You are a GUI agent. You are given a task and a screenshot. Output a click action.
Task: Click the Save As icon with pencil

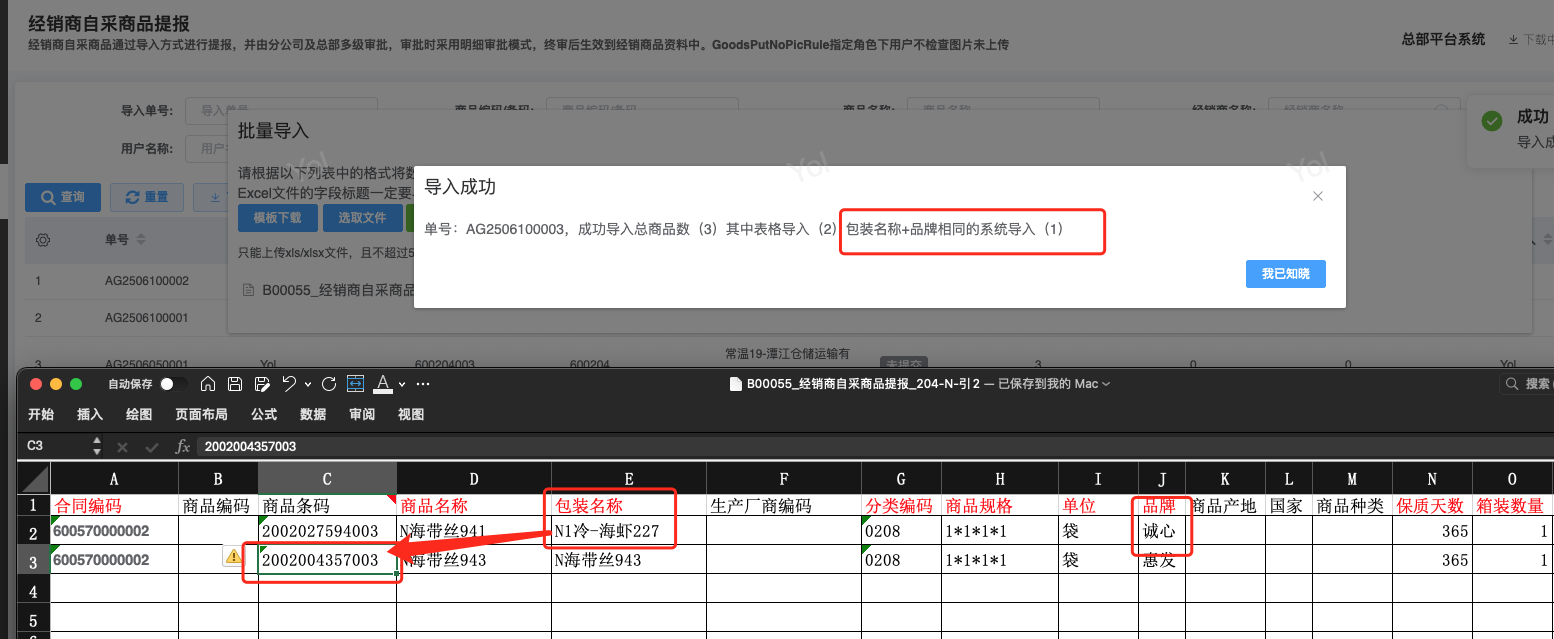tap(262, 384)
